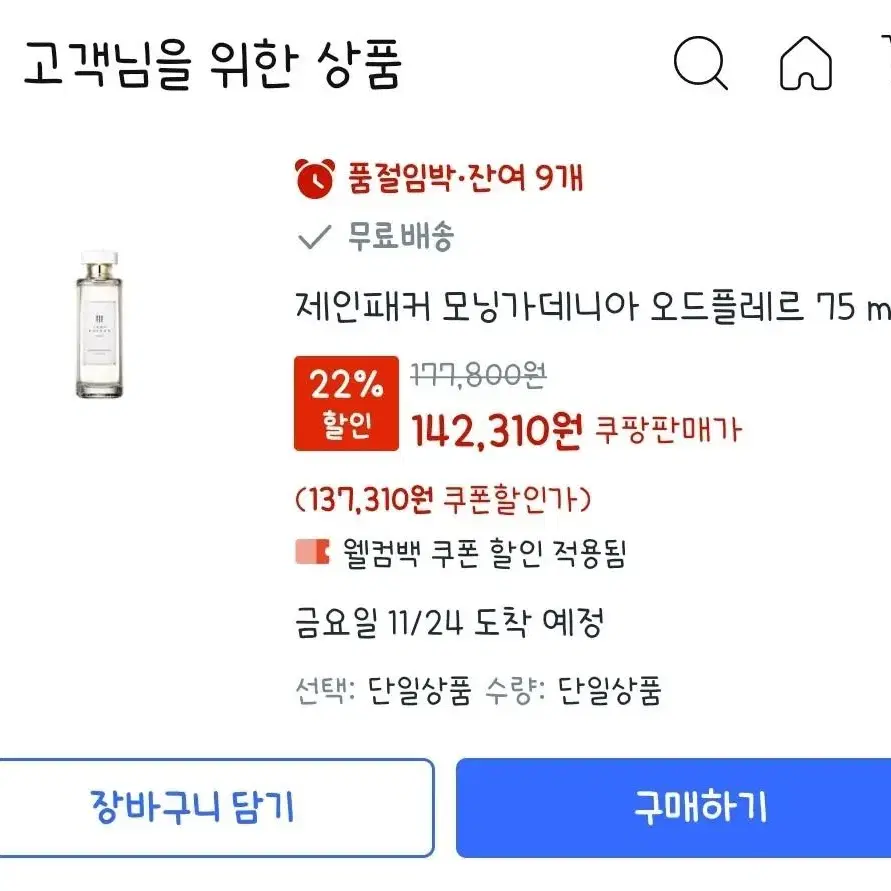
Task: Open search with the magnifying glass icon
Action: [701, 63]
